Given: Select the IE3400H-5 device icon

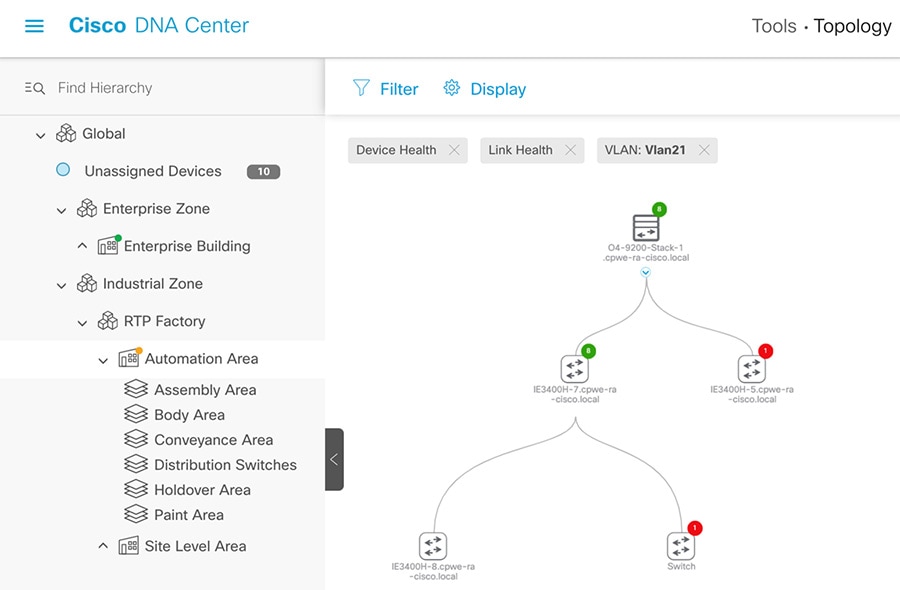Looking at the screenshot, I should pyautogui.click(x=752, y=370).
